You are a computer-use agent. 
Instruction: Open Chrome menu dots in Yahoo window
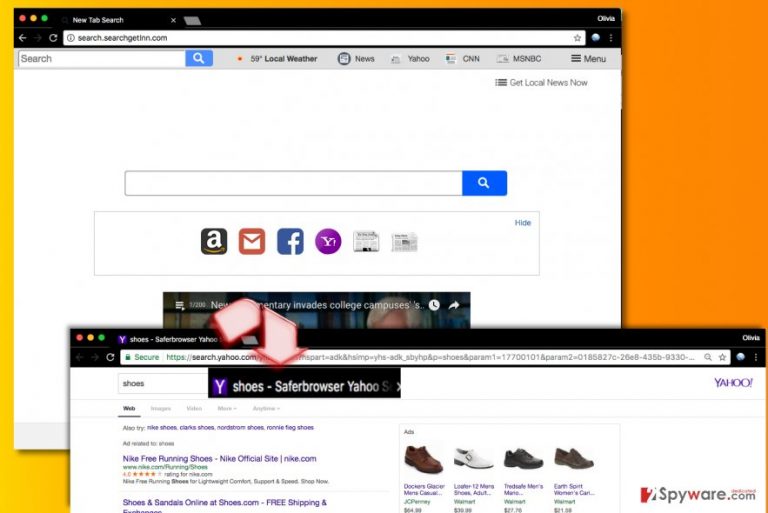tap(756, 357)
